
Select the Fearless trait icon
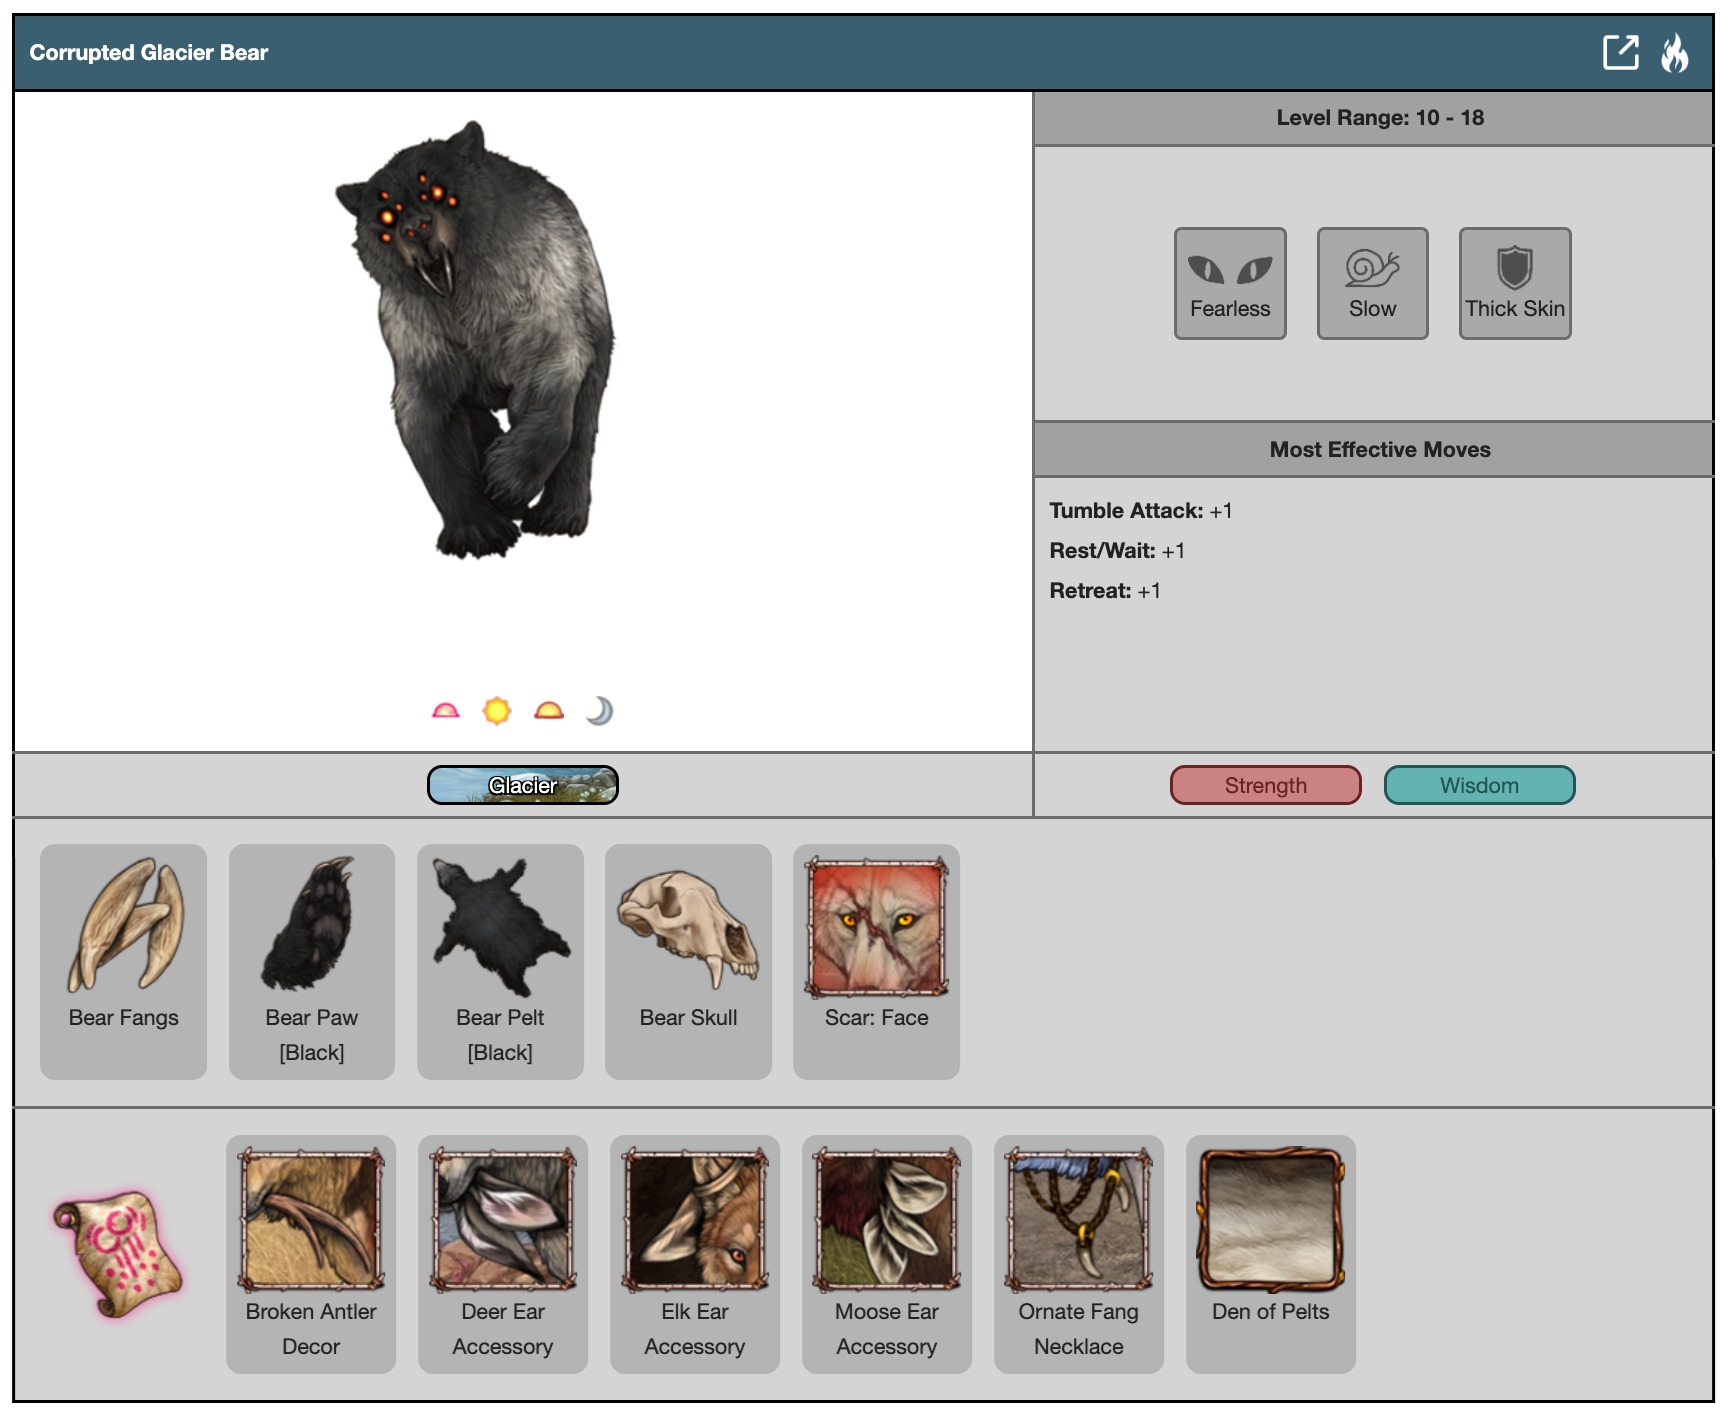(x=1229, y=283)
